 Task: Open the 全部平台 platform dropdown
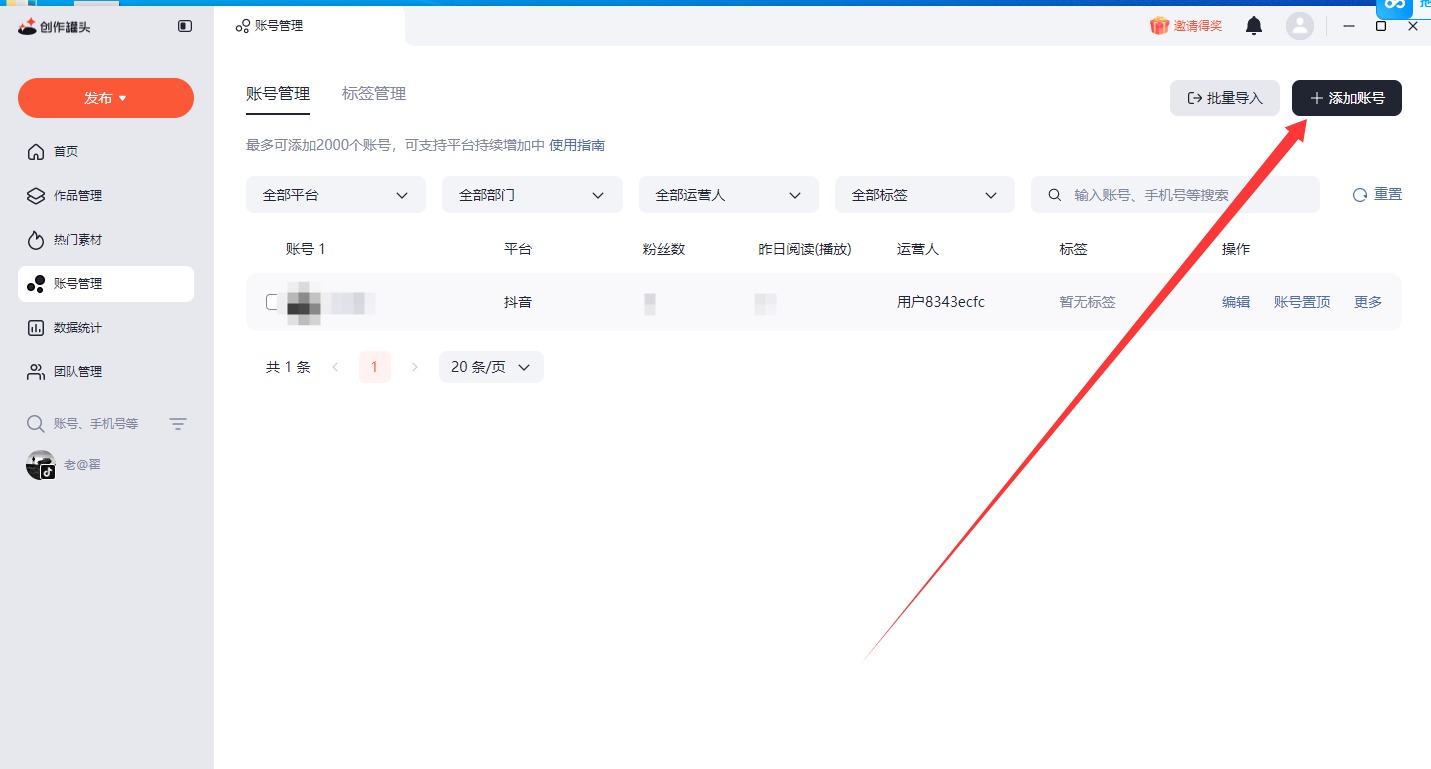coord(335,194)
